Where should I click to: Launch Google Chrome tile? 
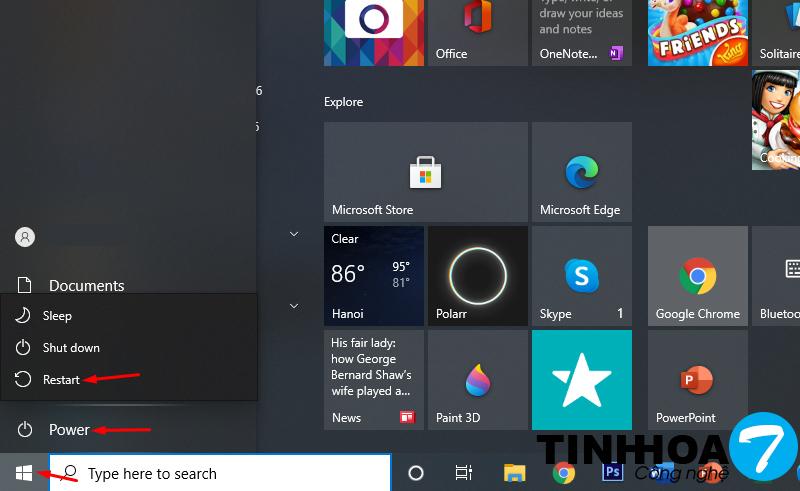coord(697,276)
